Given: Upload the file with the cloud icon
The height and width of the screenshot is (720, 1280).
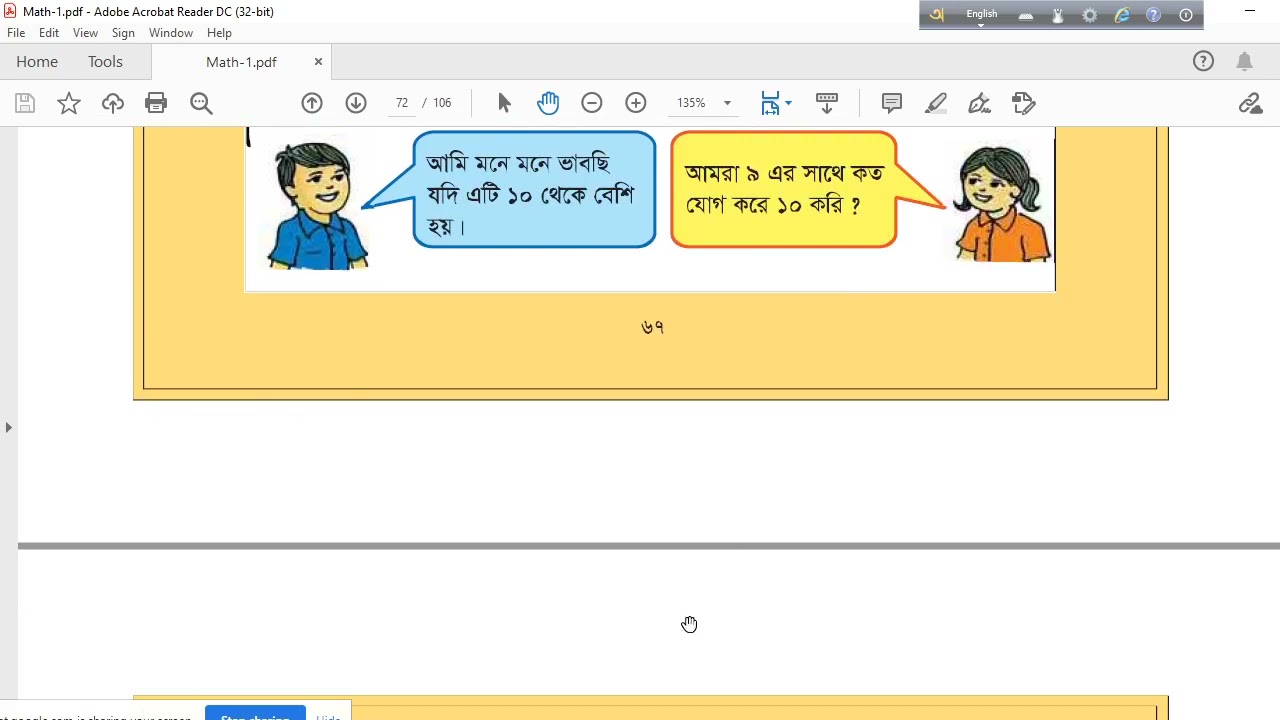Looking at the screenshot, I should (113, 103).
